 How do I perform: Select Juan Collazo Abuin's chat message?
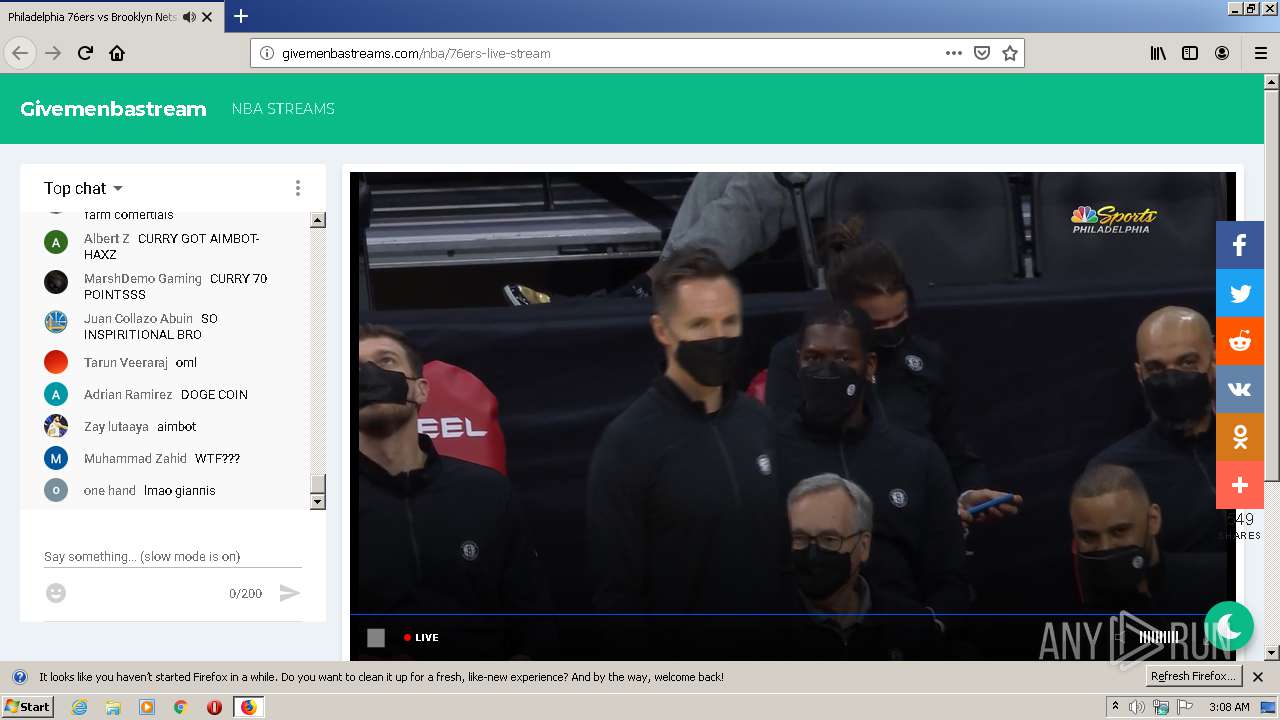[x=171, y=326]
